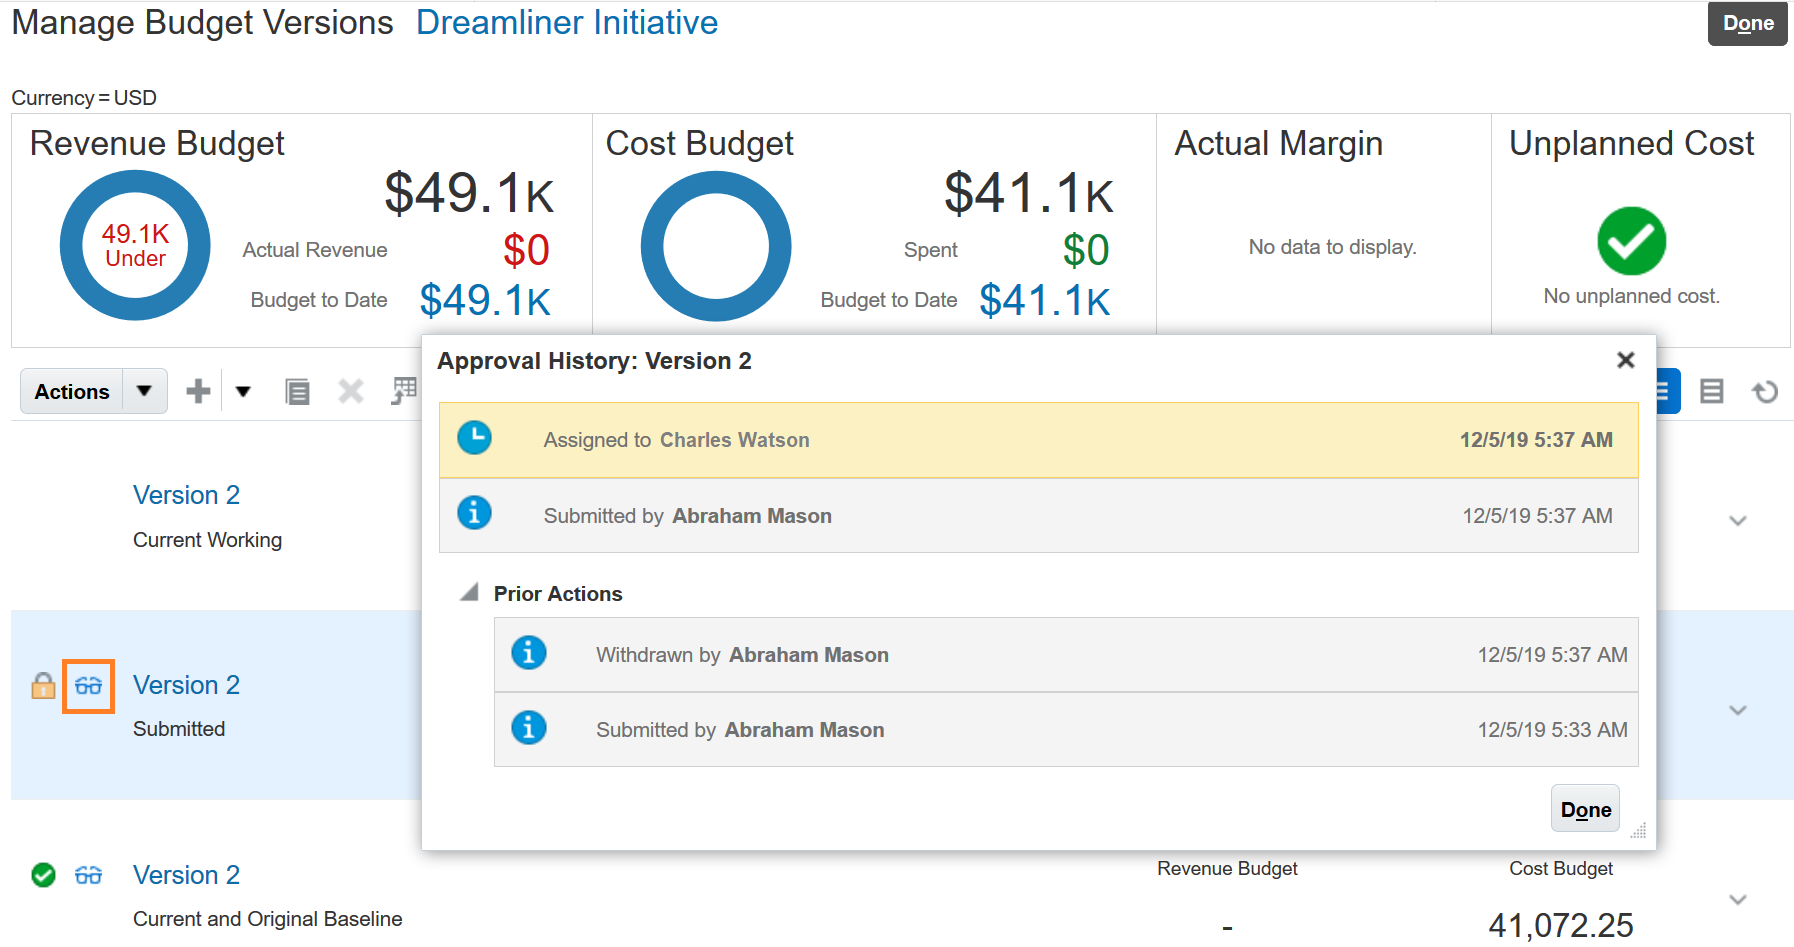1794x947 pixels.
Task: Expand the Current Working version row chevron
Action: coord(1738,520)
